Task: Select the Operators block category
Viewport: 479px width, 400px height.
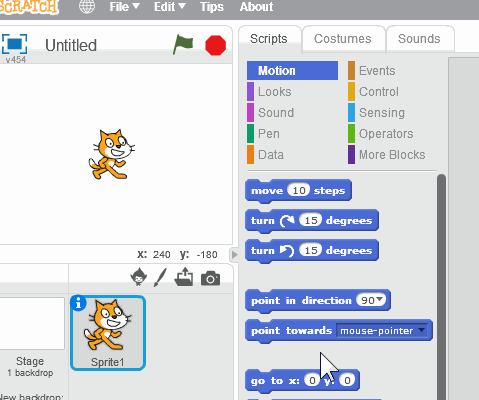Action: tap(381, 134)
